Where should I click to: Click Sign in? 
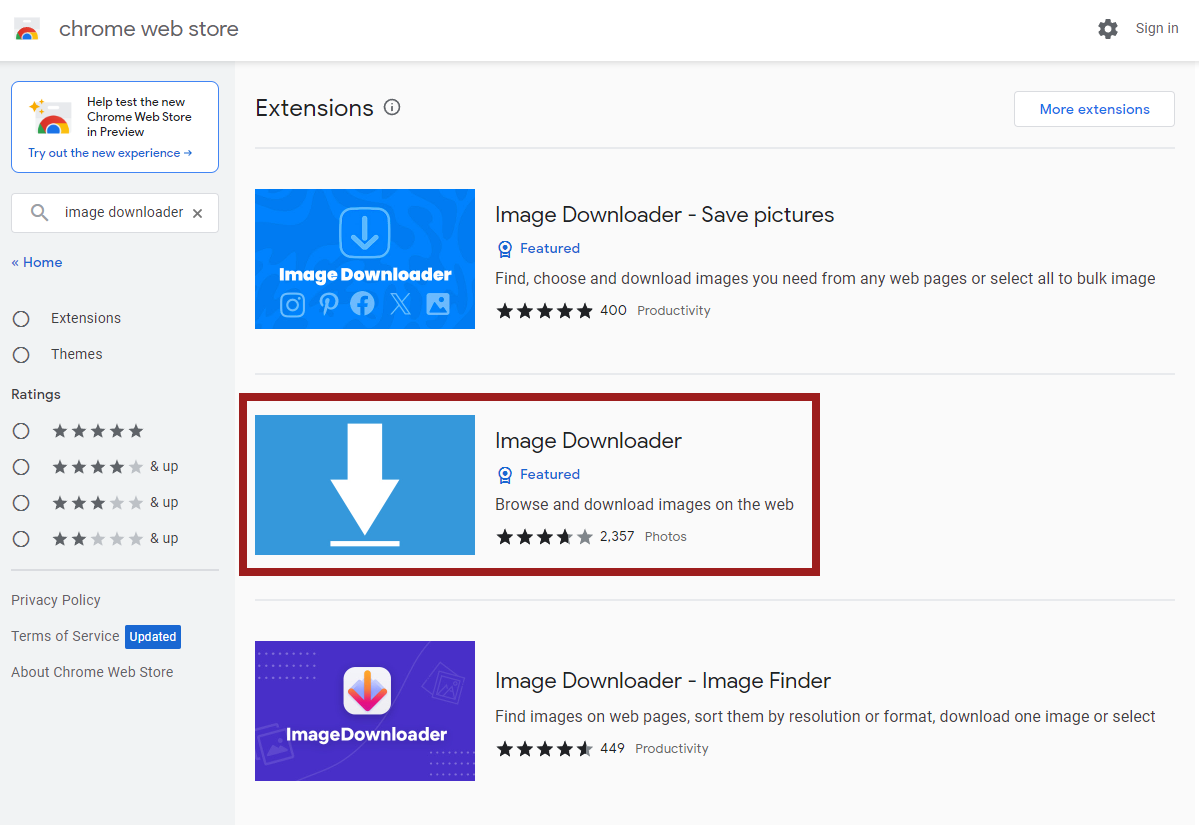click(x=1156, y=28)
